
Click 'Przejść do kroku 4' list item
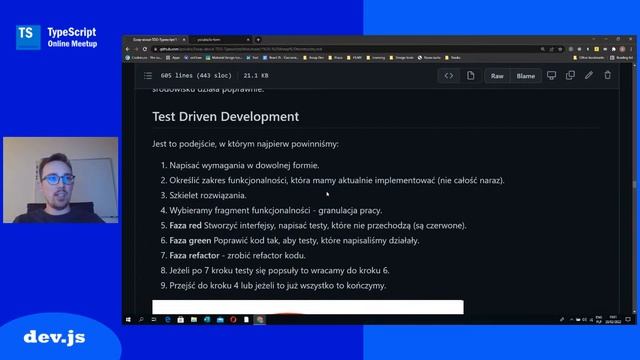[278, 286]
